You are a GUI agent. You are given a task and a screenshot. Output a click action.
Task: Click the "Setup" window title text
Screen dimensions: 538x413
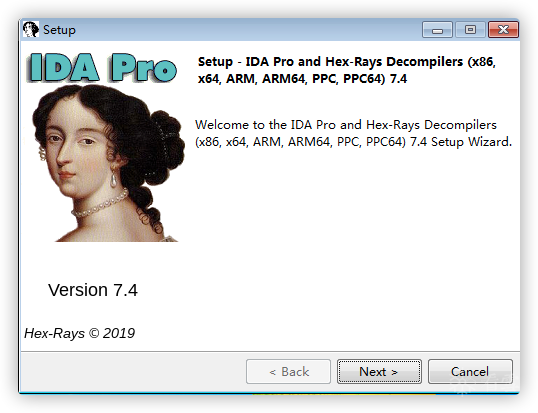click(59, 30)
